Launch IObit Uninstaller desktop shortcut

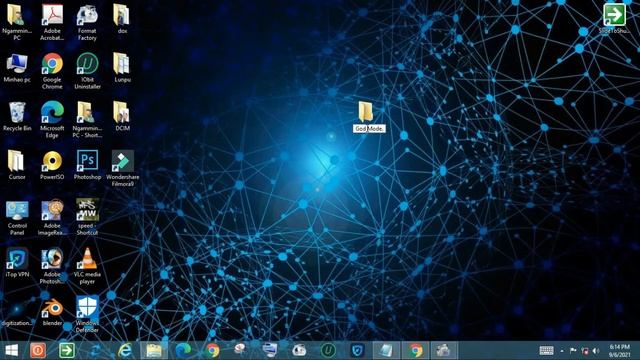[x=87, y=71]
